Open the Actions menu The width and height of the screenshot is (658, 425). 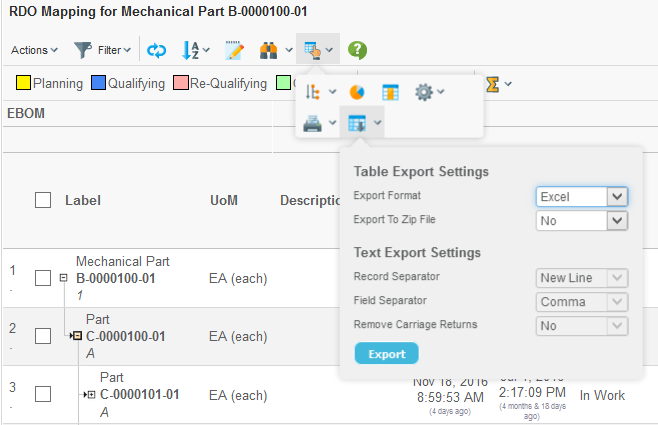point(34,50)
